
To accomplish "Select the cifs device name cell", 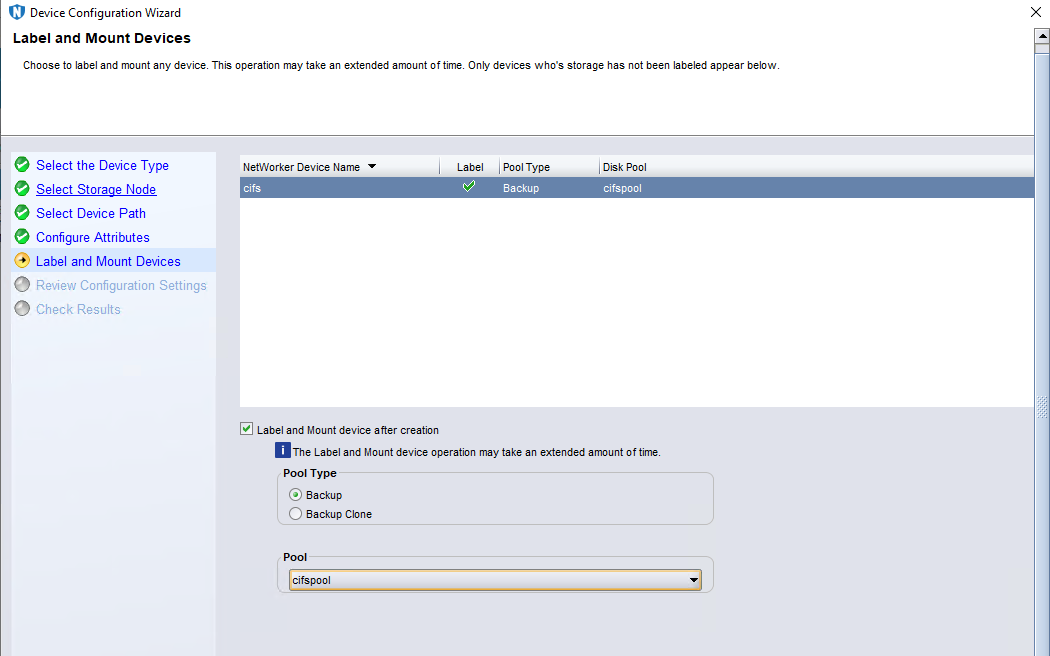I will click(x=340, y=188).
